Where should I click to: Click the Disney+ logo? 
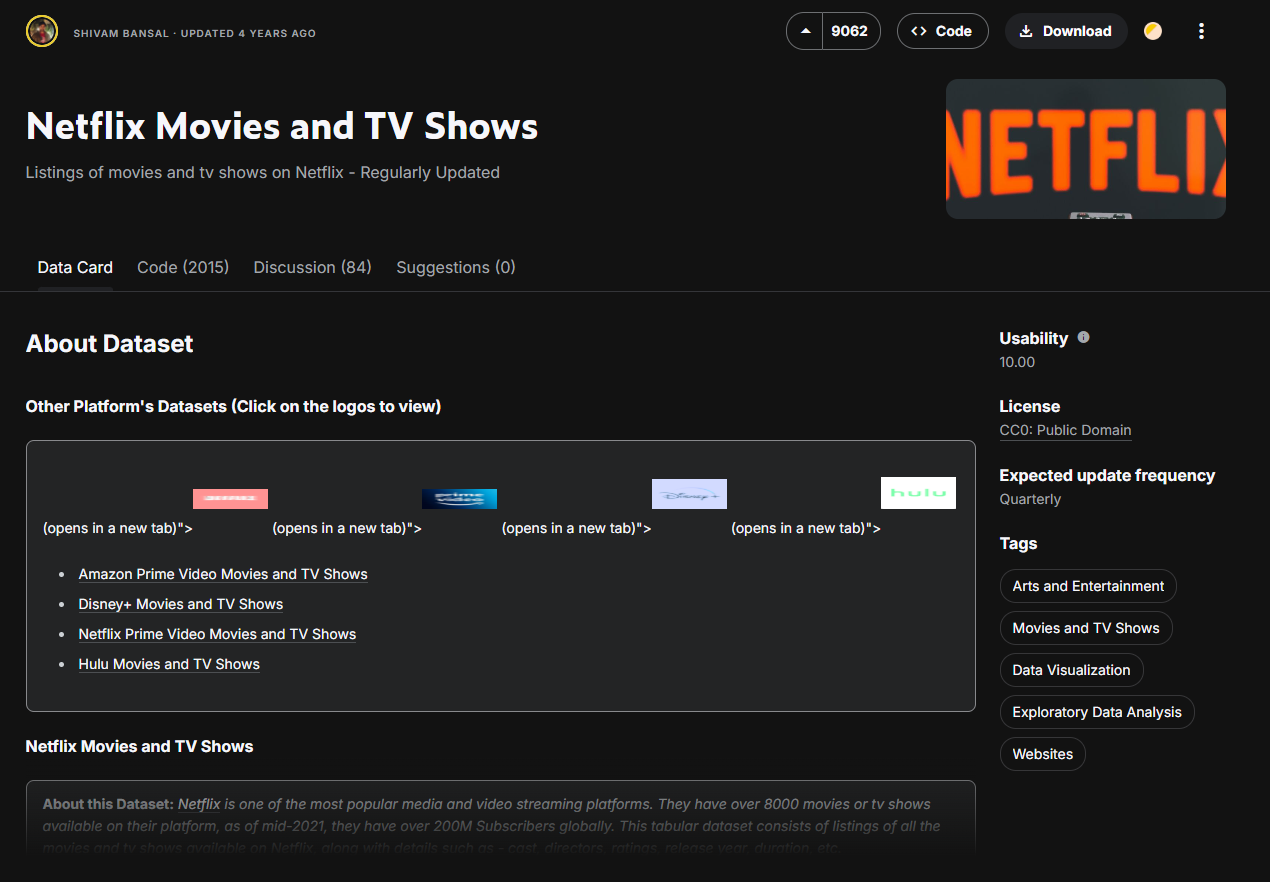coord(689,494)
